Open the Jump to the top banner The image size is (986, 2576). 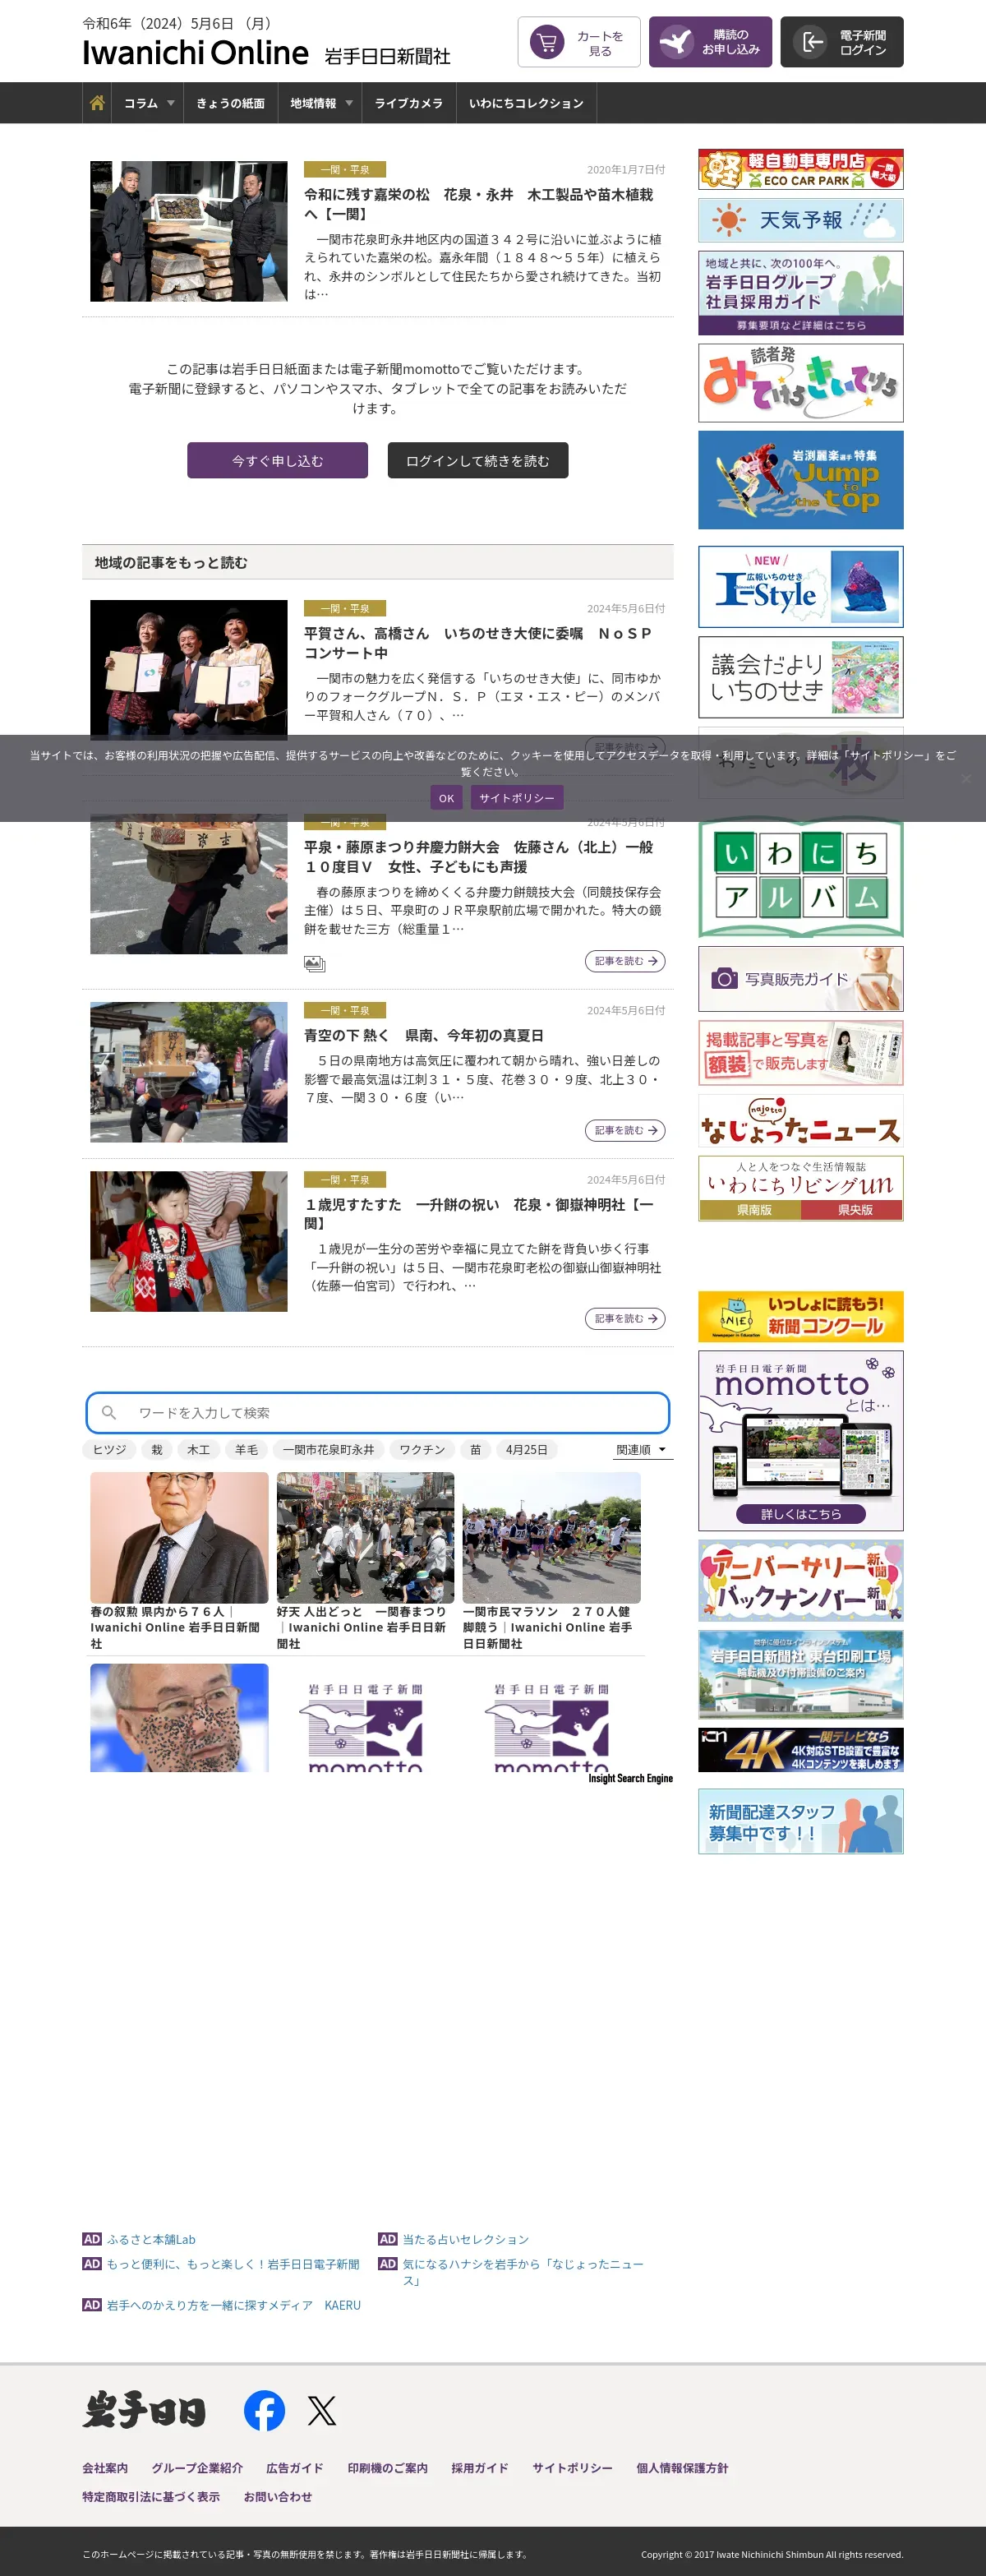pyautogui.click(x=800, y=480)
